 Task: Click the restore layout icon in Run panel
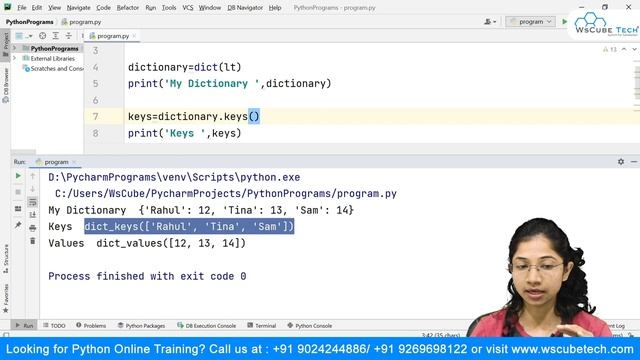tap(18, 209)
